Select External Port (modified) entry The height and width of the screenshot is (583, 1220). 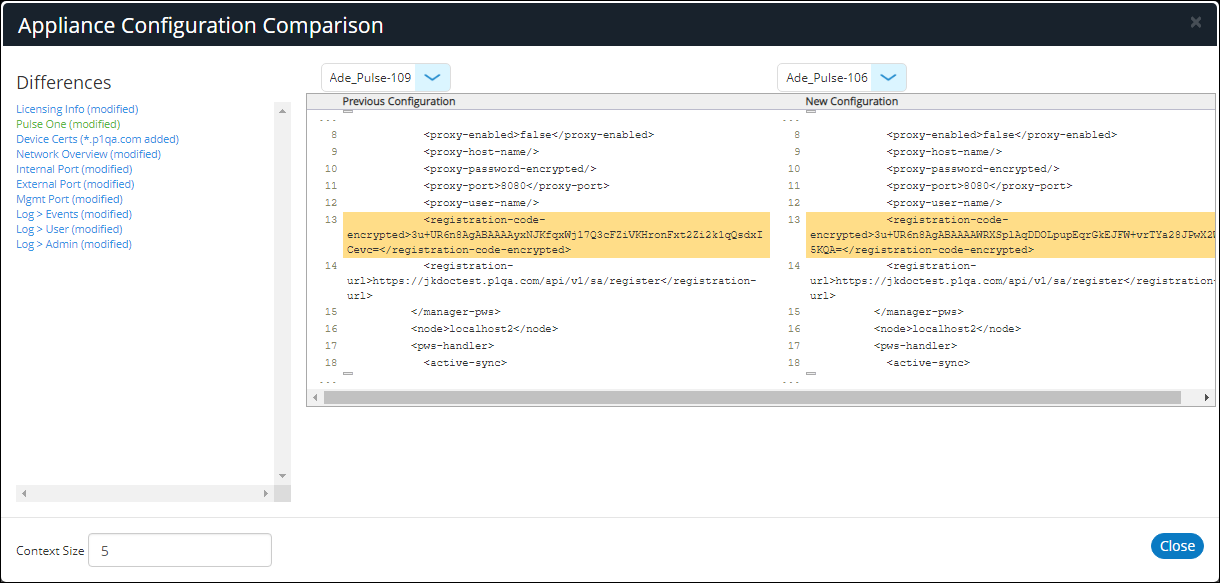[x=75, y=184]
